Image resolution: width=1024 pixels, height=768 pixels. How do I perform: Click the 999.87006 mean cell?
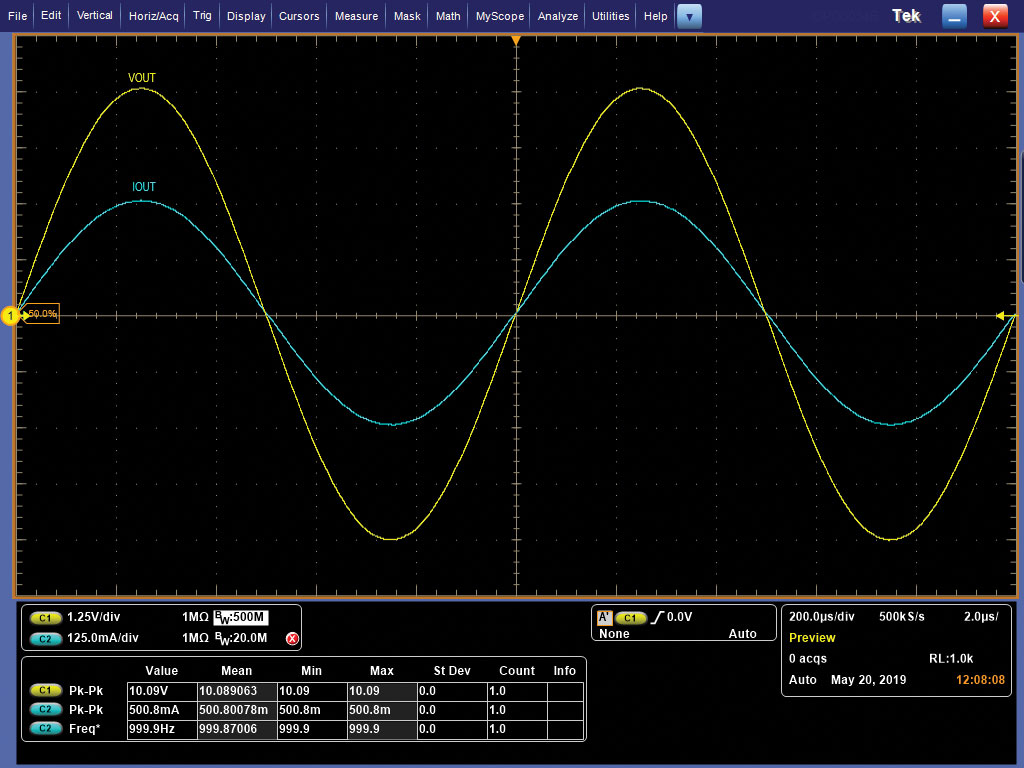[237, 729]
